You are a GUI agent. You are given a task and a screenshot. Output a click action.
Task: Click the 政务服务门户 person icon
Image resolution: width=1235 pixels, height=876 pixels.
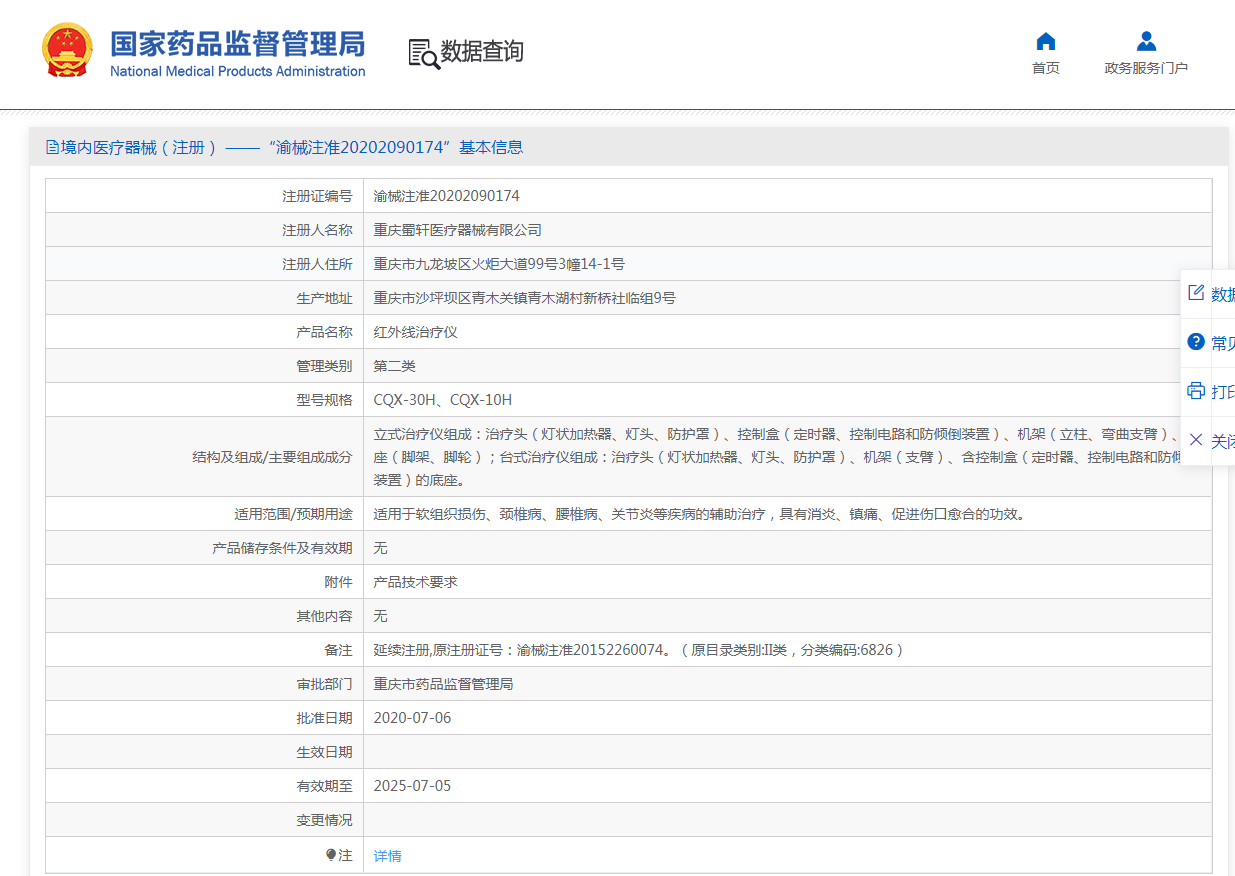pos(1146,41)
